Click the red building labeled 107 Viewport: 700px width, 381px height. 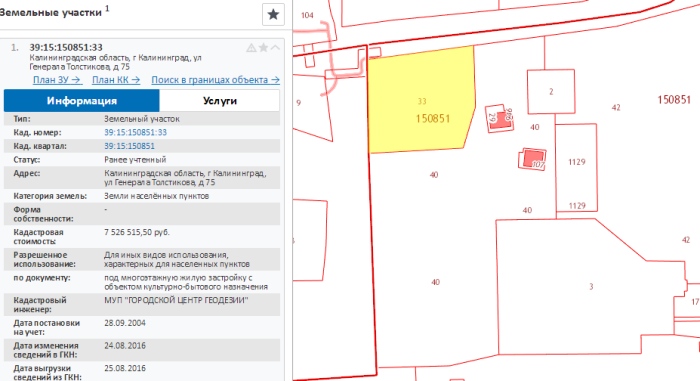click(533, 159)
